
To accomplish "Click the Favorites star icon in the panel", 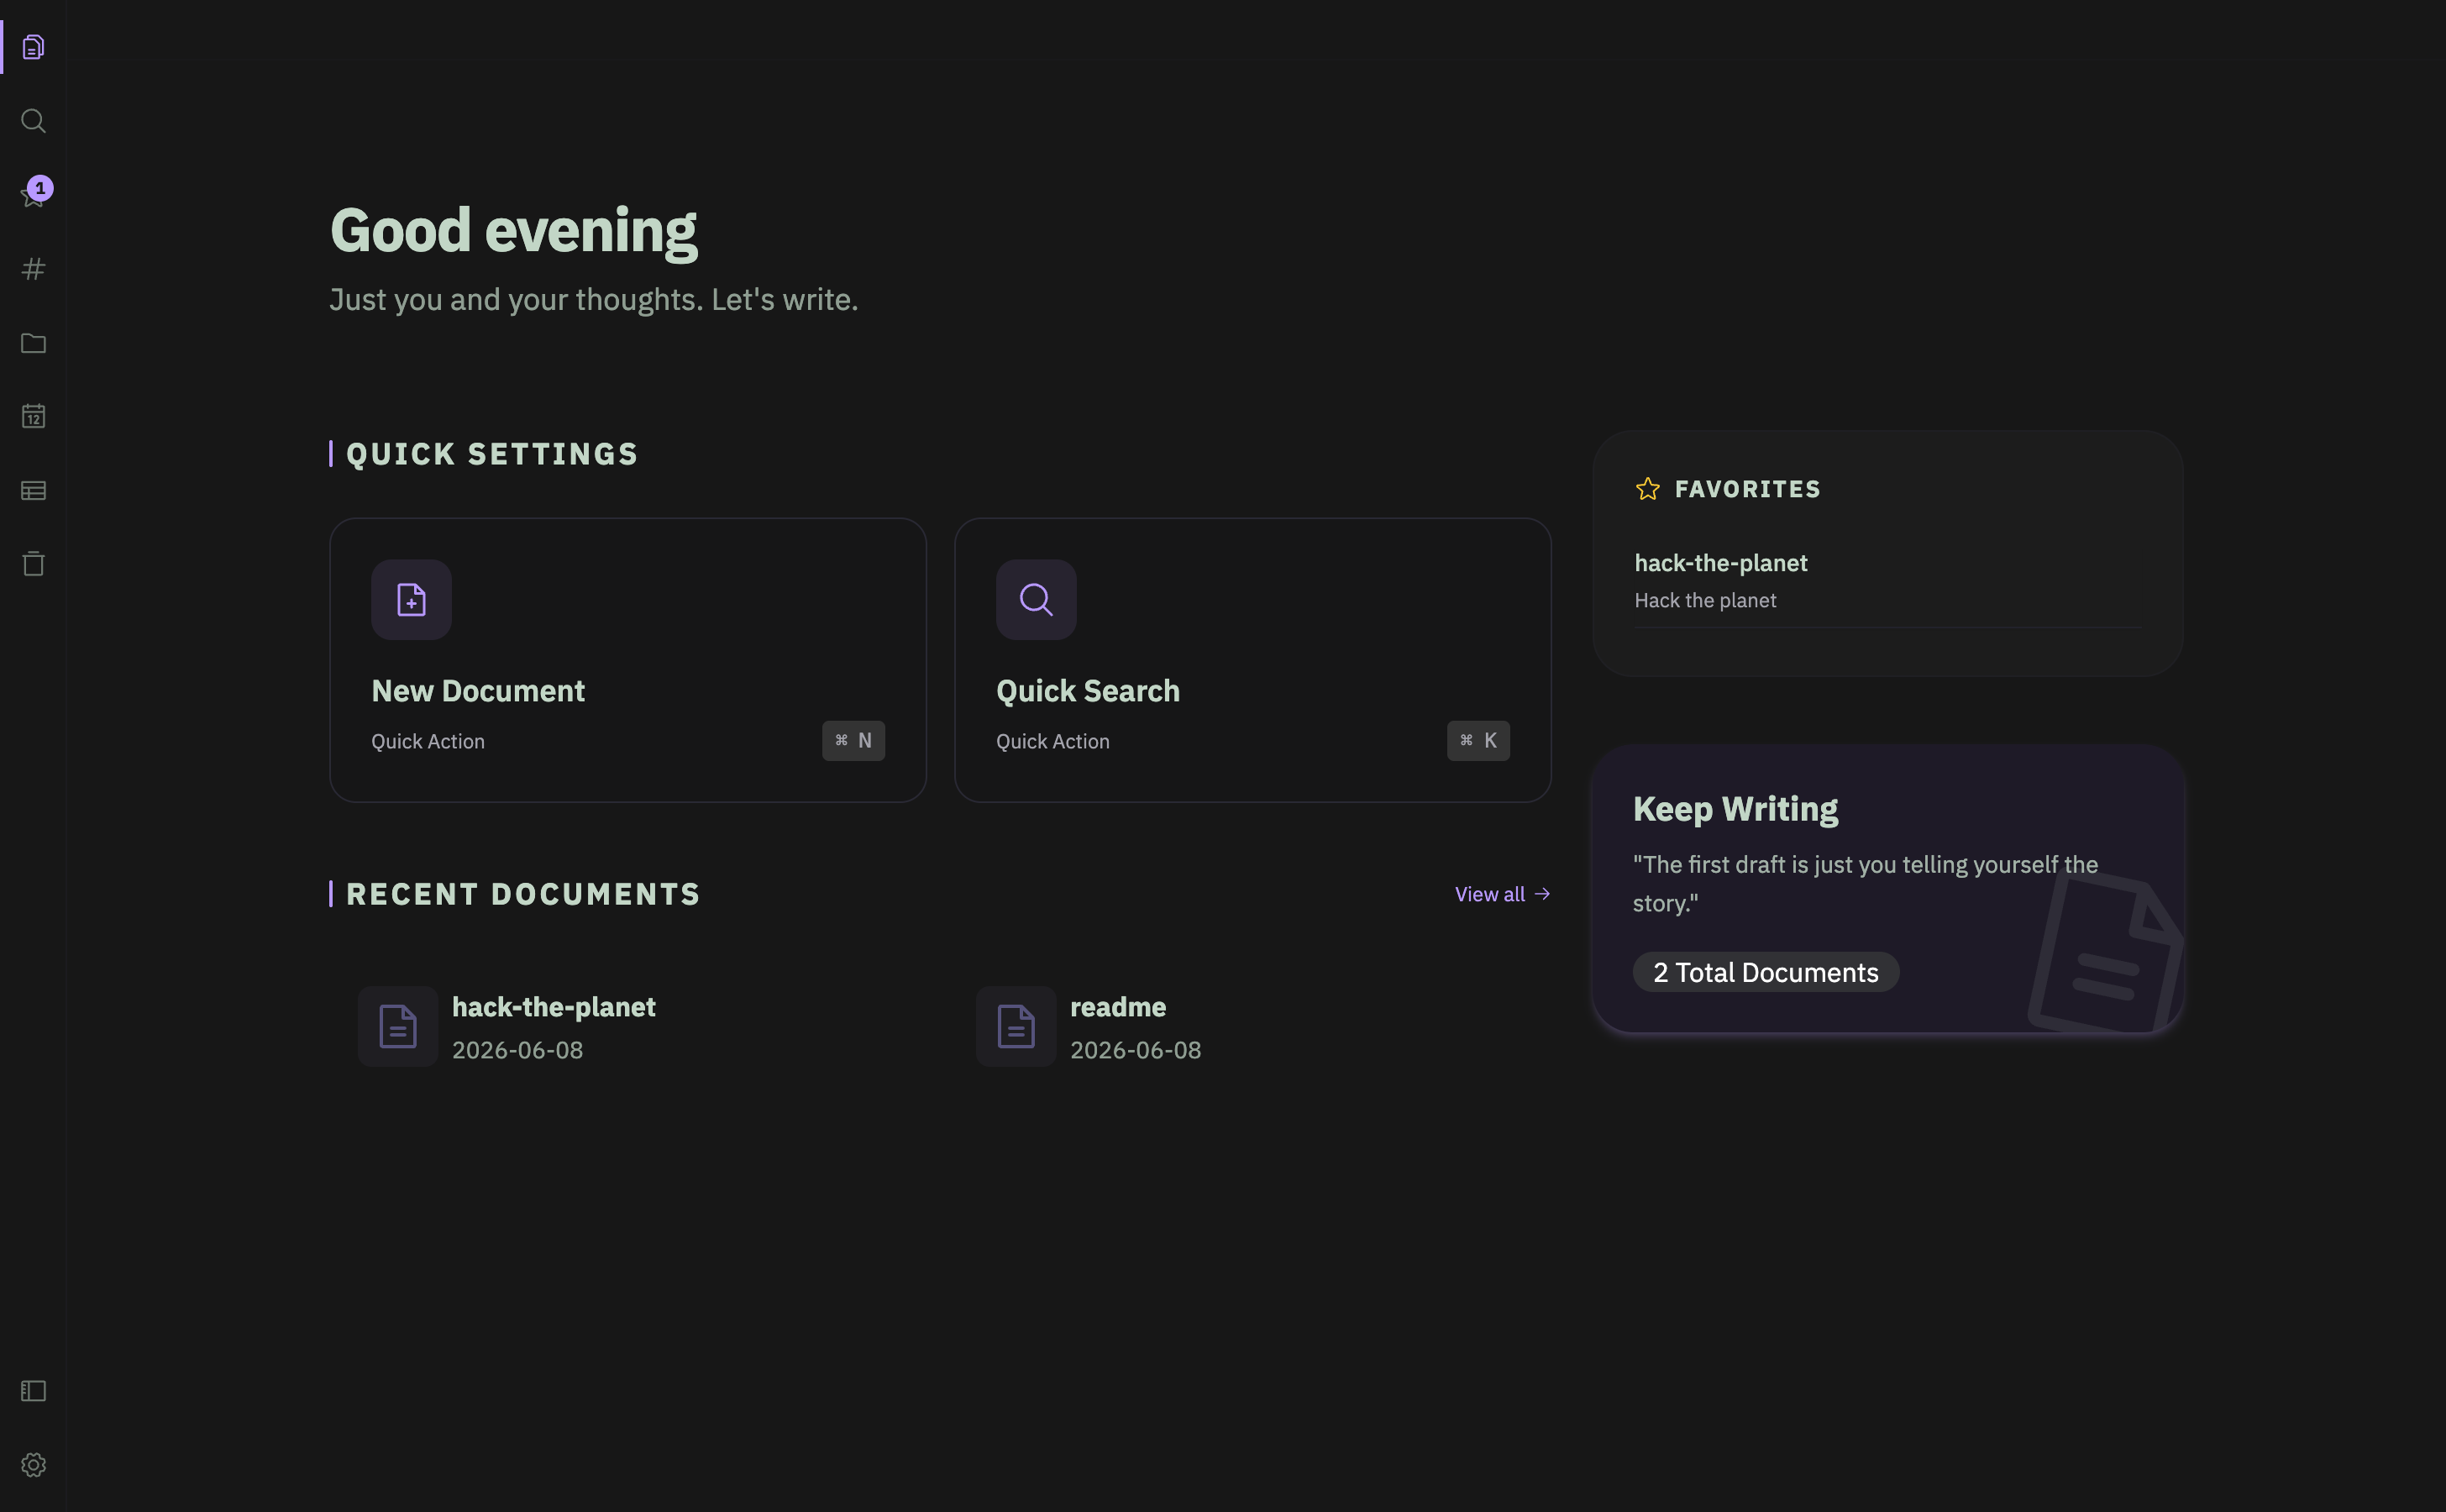I will pyautogui.click(x=1648, y=489).
